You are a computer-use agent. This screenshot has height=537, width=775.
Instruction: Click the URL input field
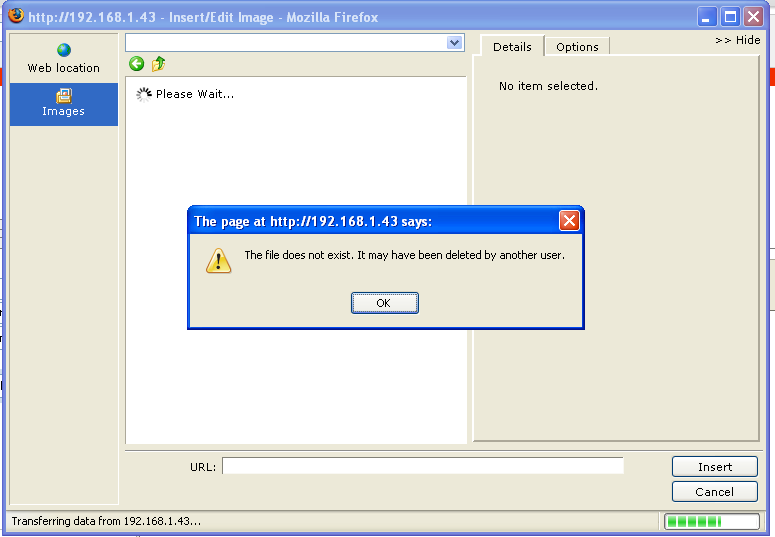(x=423, y=466)
